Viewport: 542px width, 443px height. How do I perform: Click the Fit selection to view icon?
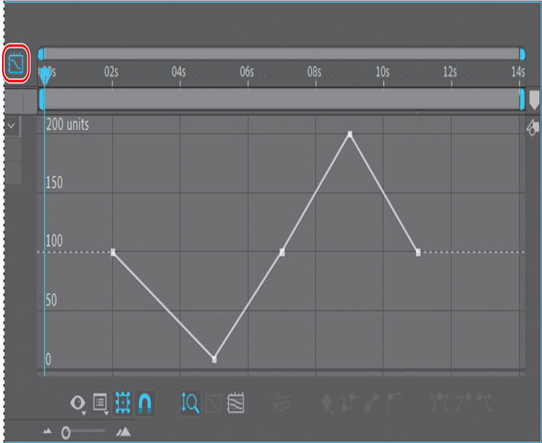[x=213, y=403]
